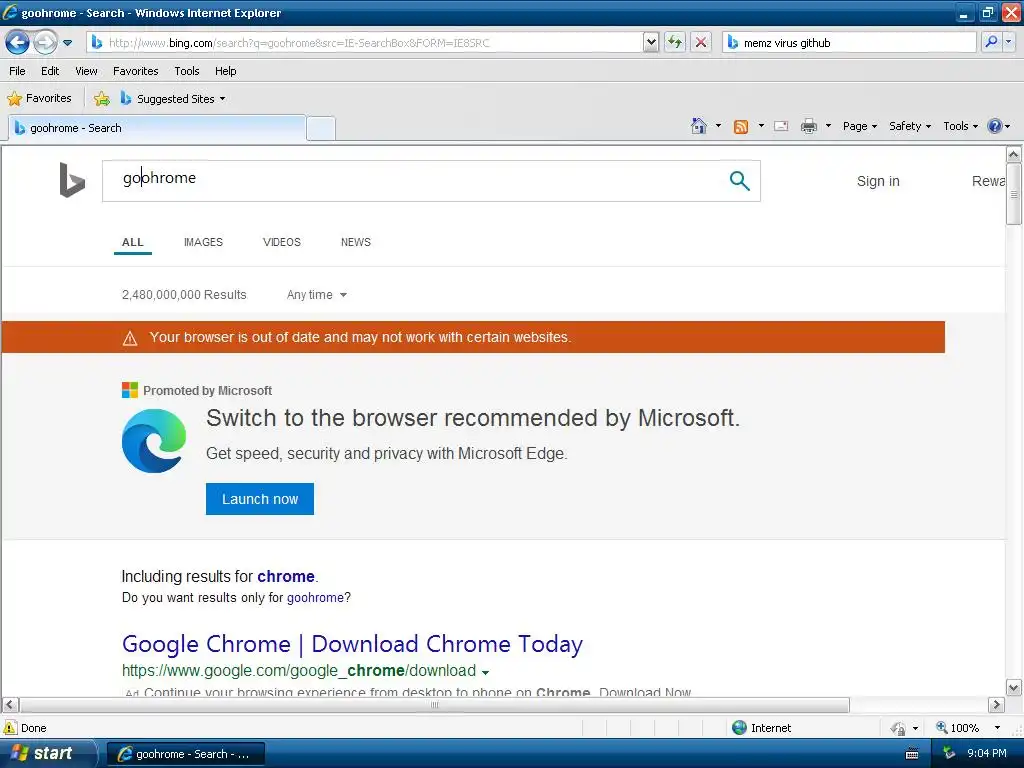Open the Page command bar menu

[859, 126]
